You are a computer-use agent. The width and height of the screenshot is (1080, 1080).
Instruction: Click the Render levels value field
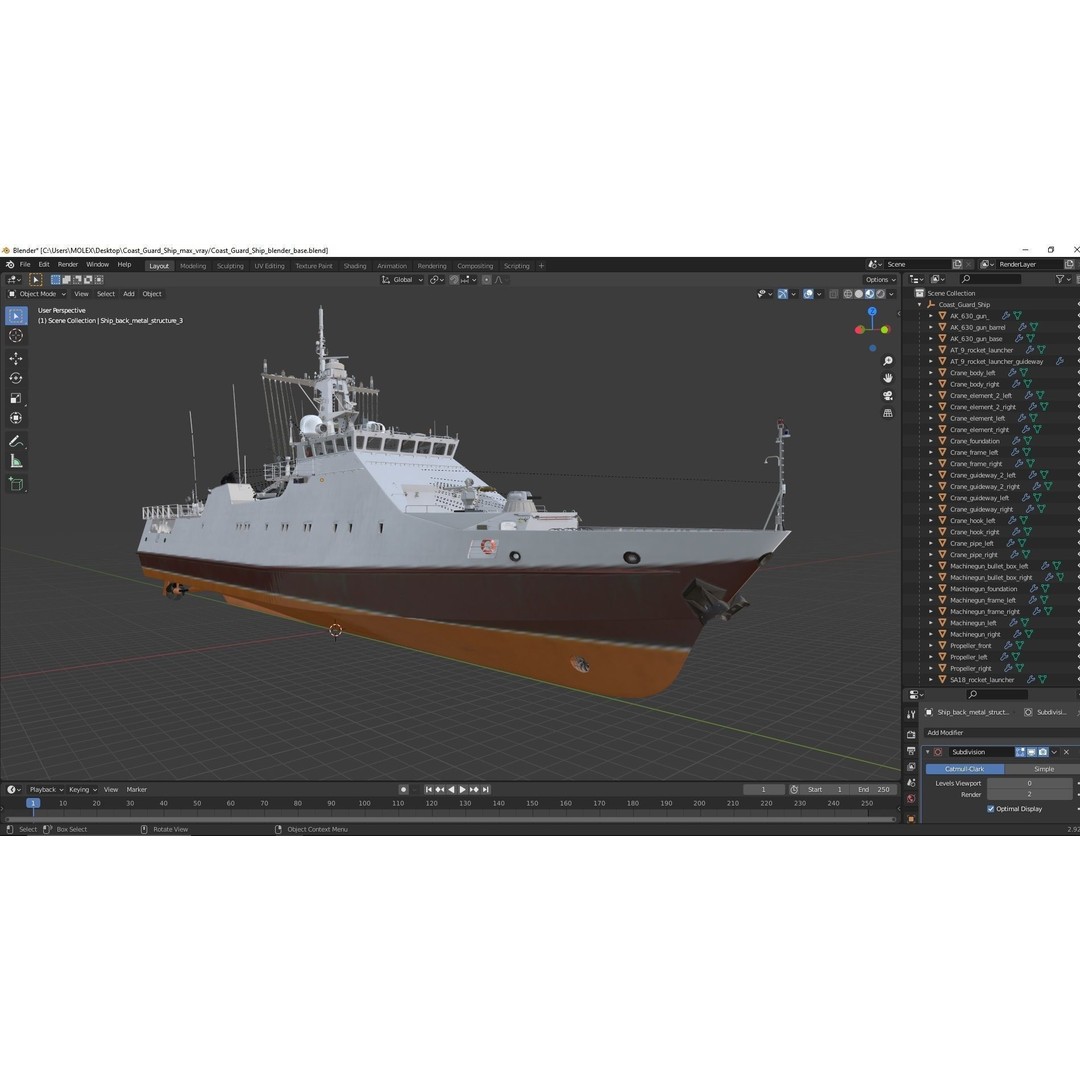(1030, 794)
